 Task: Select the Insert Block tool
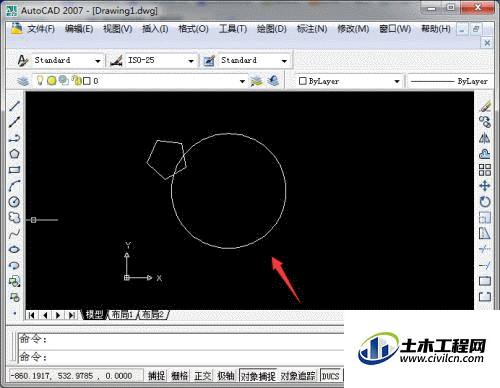14,281
